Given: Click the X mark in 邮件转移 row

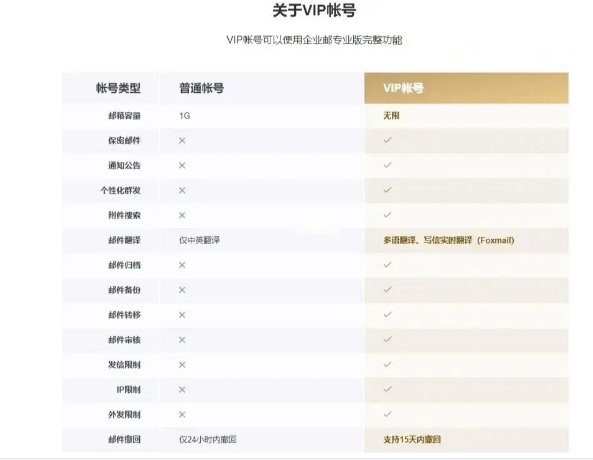Looking at the screenshot, I should 182,315.
